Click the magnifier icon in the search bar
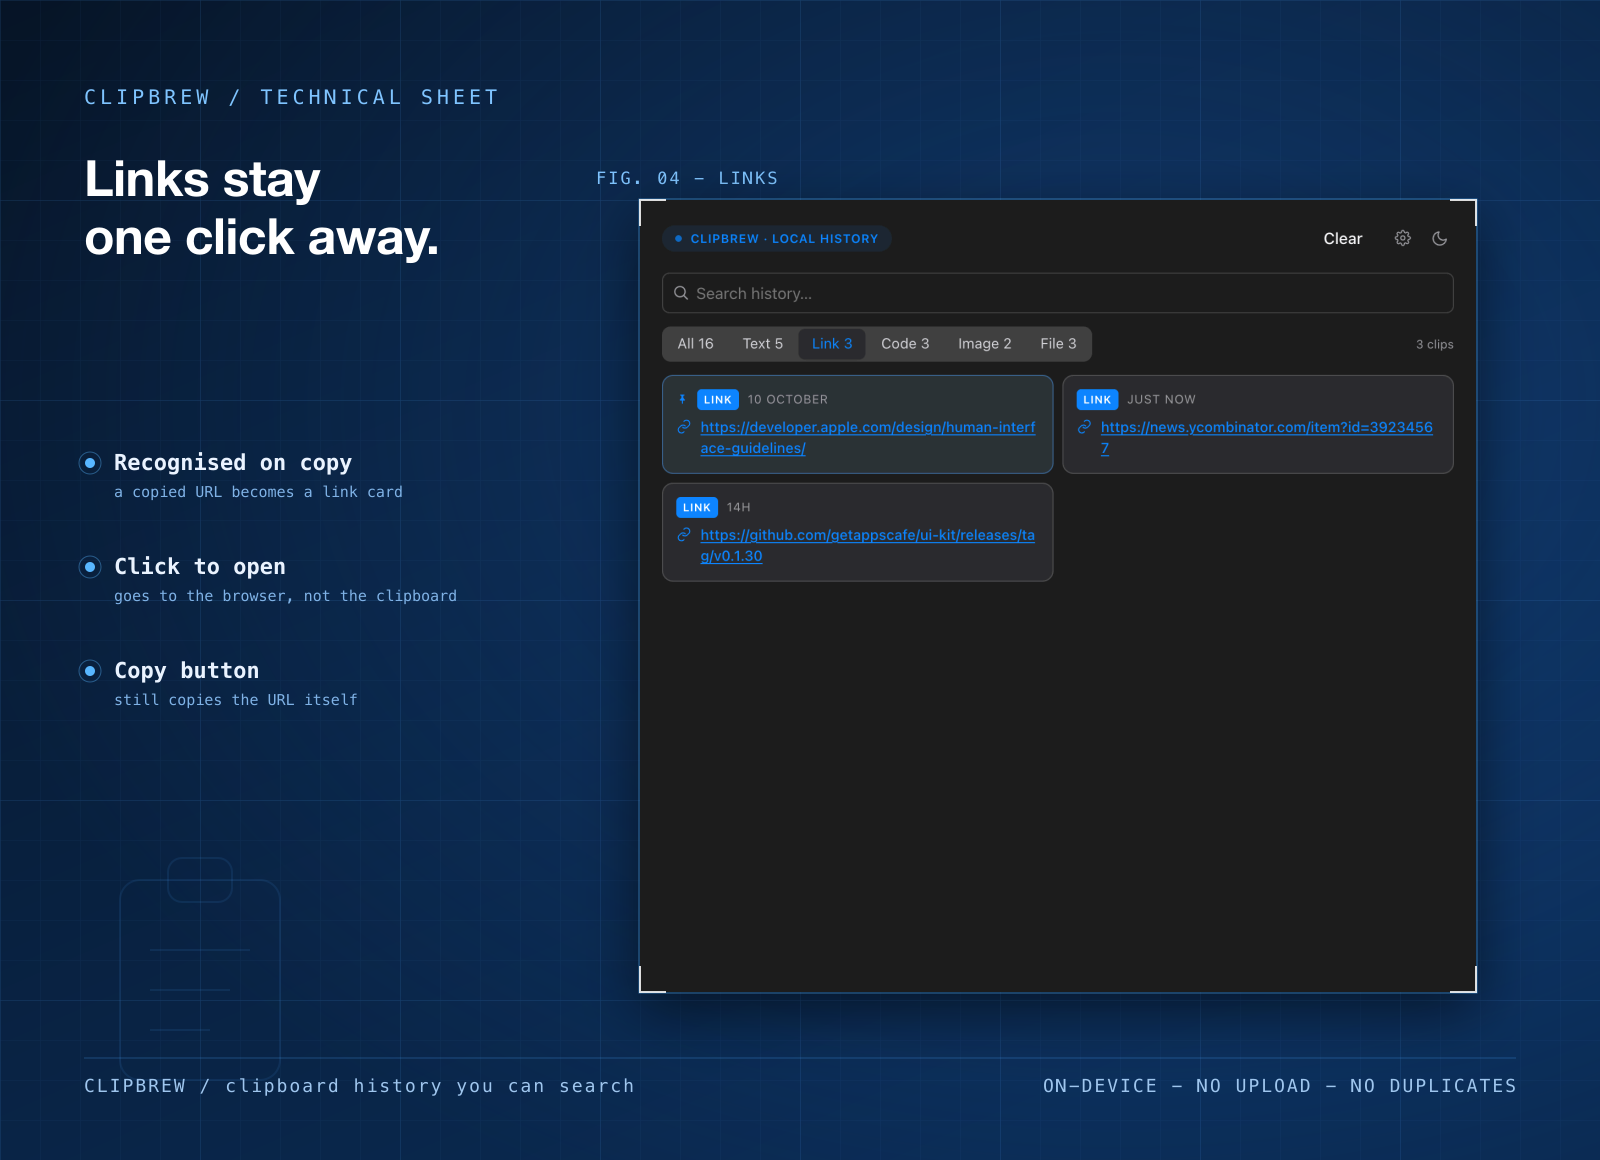Viewport: 1600px width, 1160px height. tap(681, 293)
